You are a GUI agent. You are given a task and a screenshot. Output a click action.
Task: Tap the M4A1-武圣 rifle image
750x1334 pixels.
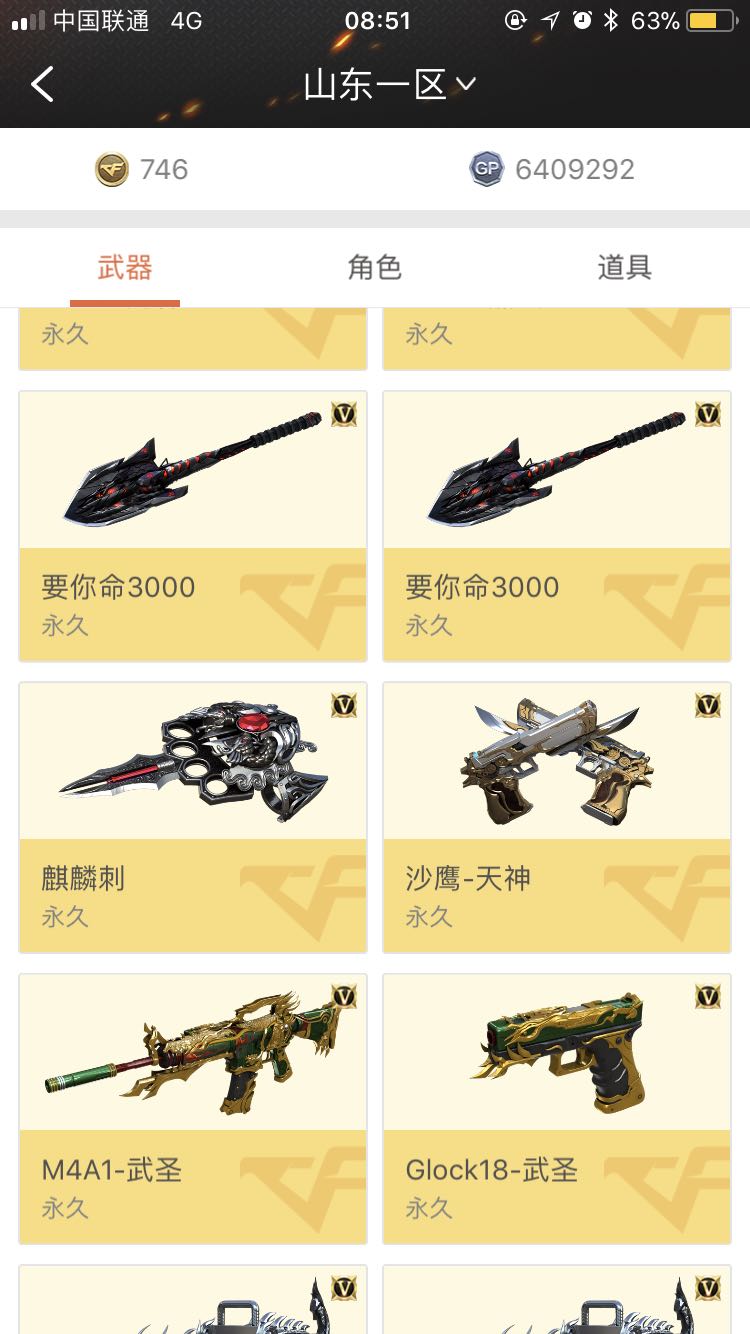(194, 1052)
